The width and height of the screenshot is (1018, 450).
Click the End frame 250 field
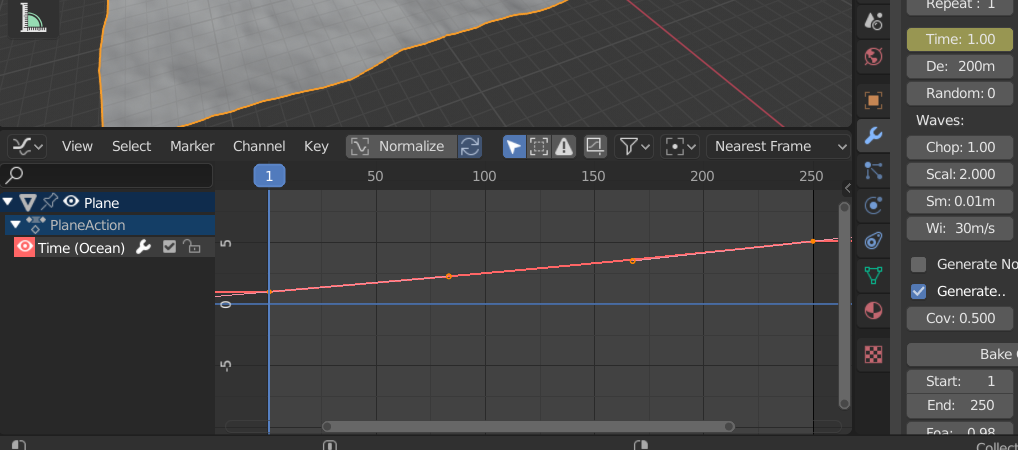point(962,405)
